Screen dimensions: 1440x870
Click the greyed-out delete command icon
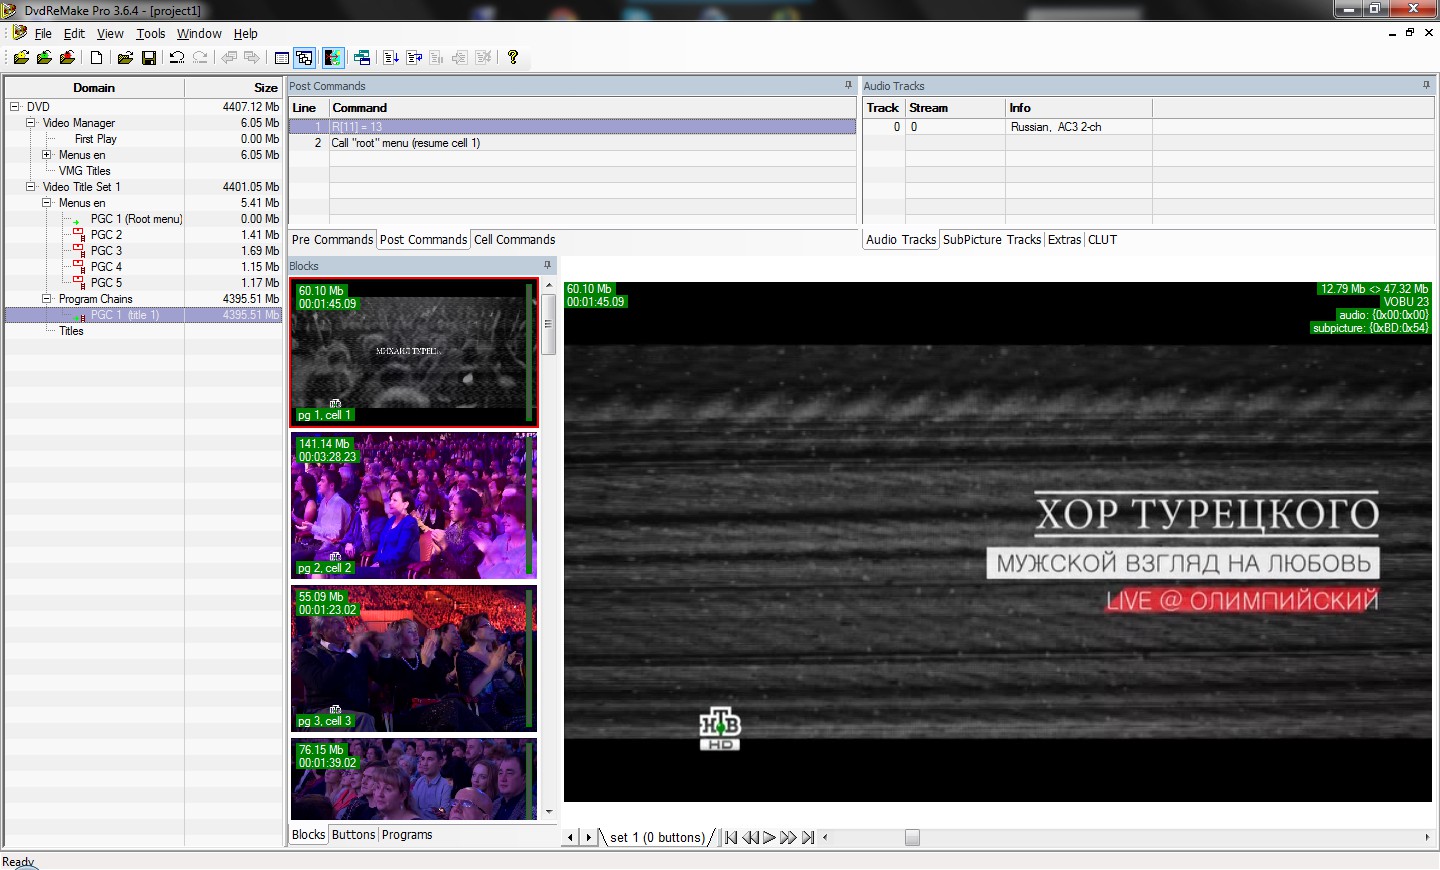click(x=484, y=58)
